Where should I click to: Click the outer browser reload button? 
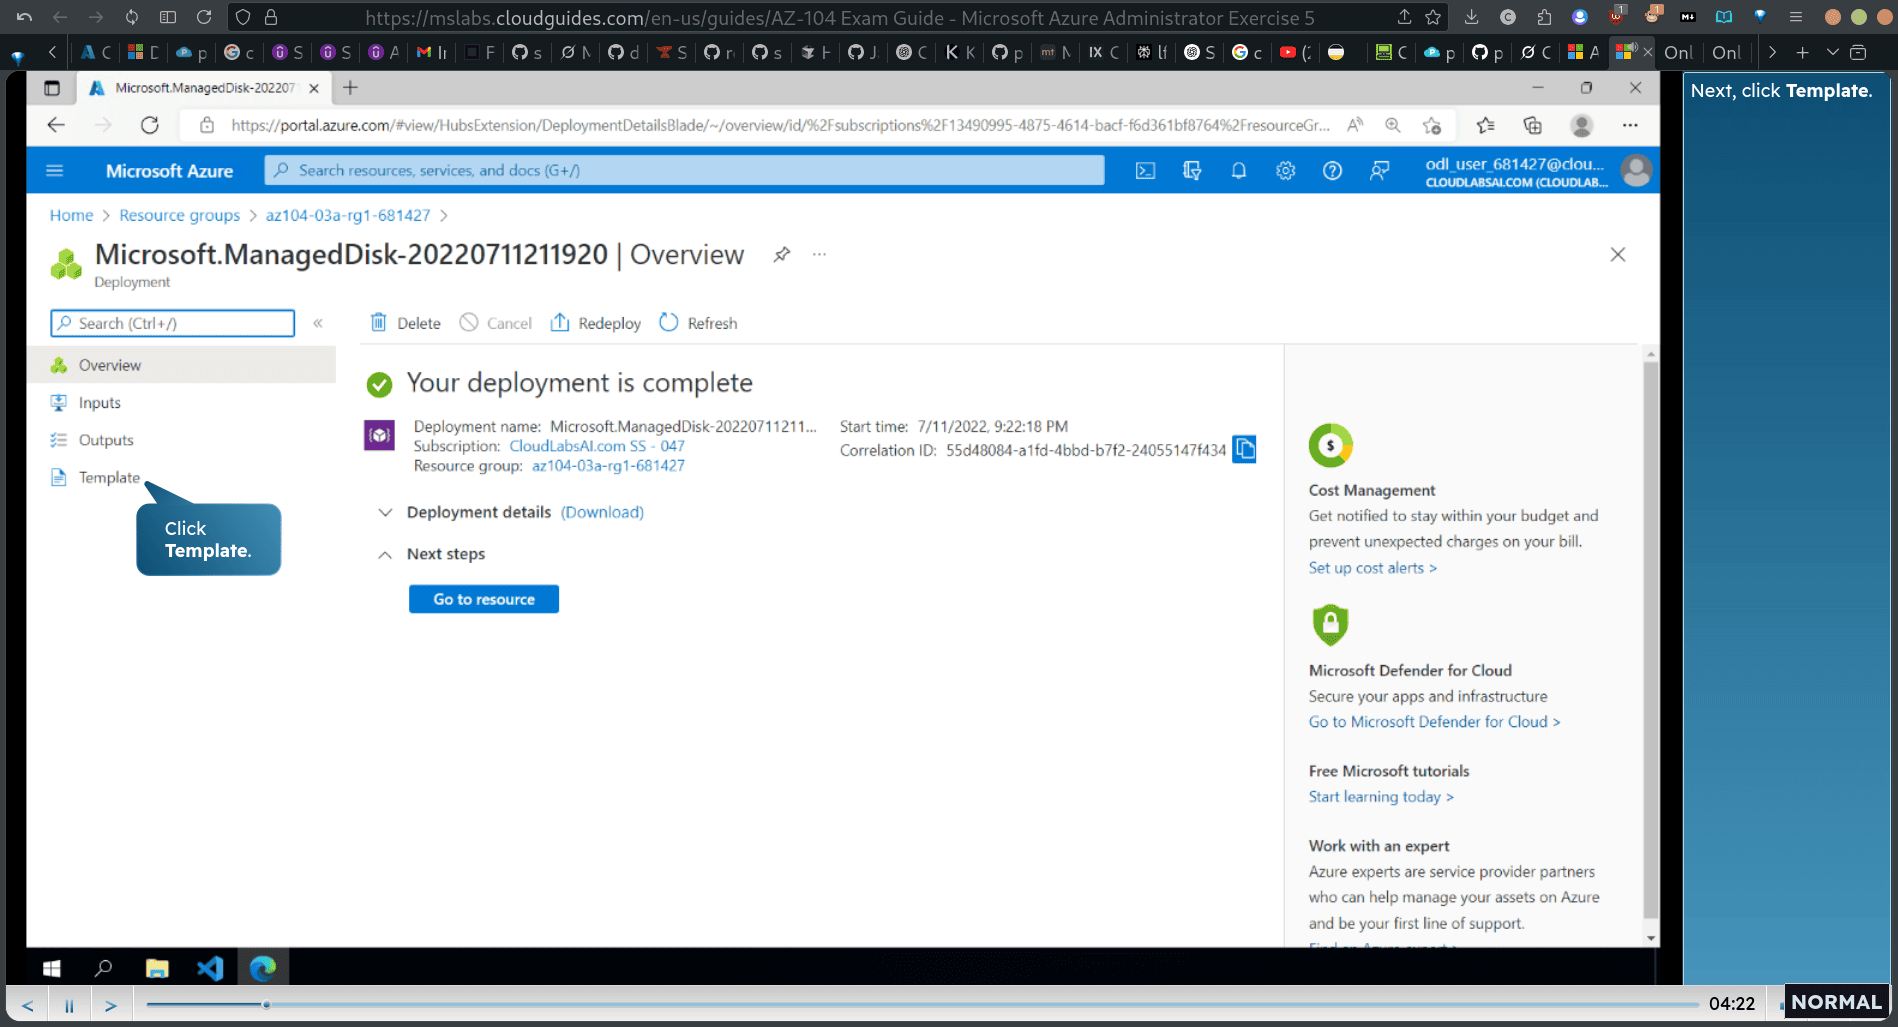(204, 17)
